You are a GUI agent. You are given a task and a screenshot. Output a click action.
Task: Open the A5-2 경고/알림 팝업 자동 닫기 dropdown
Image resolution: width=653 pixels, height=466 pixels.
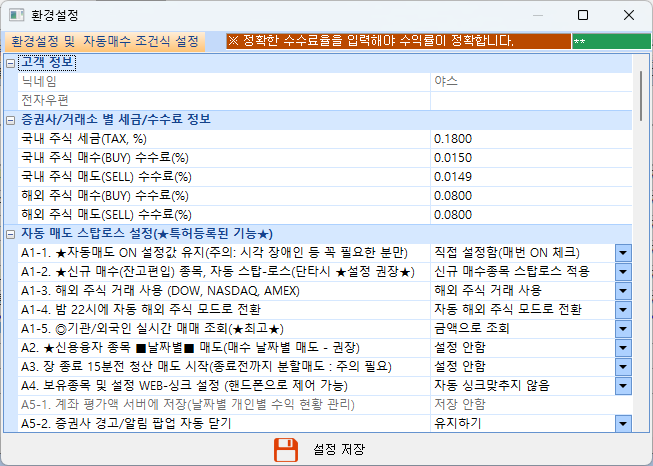point(622,424)
